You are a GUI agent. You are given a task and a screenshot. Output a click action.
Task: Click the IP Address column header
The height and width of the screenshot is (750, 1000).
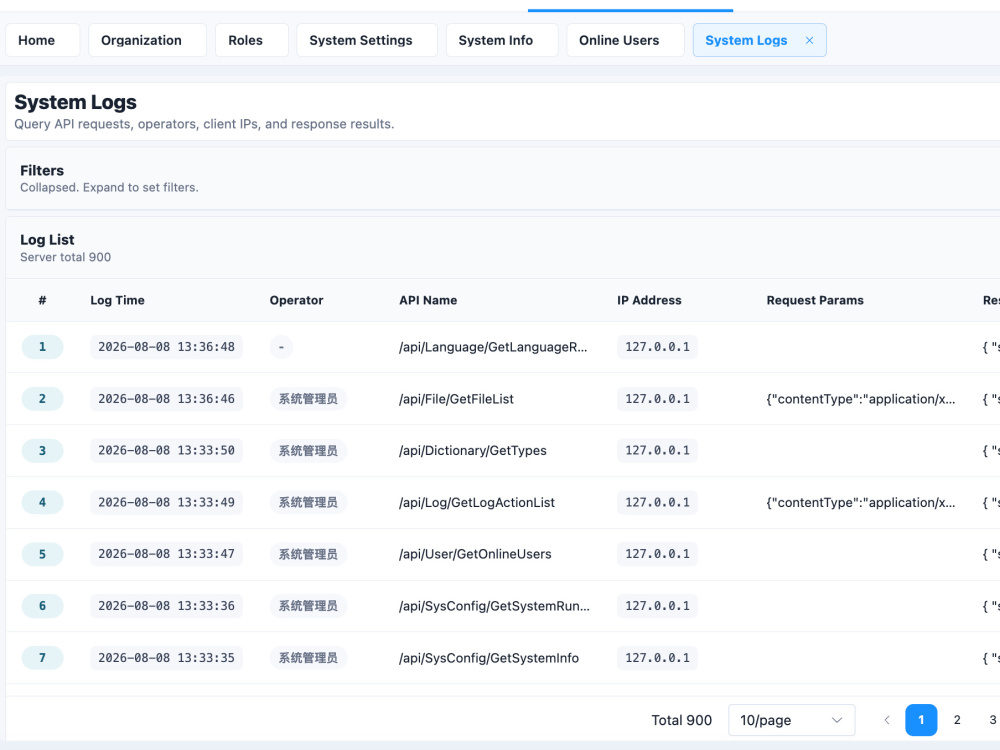pos(649,300)
